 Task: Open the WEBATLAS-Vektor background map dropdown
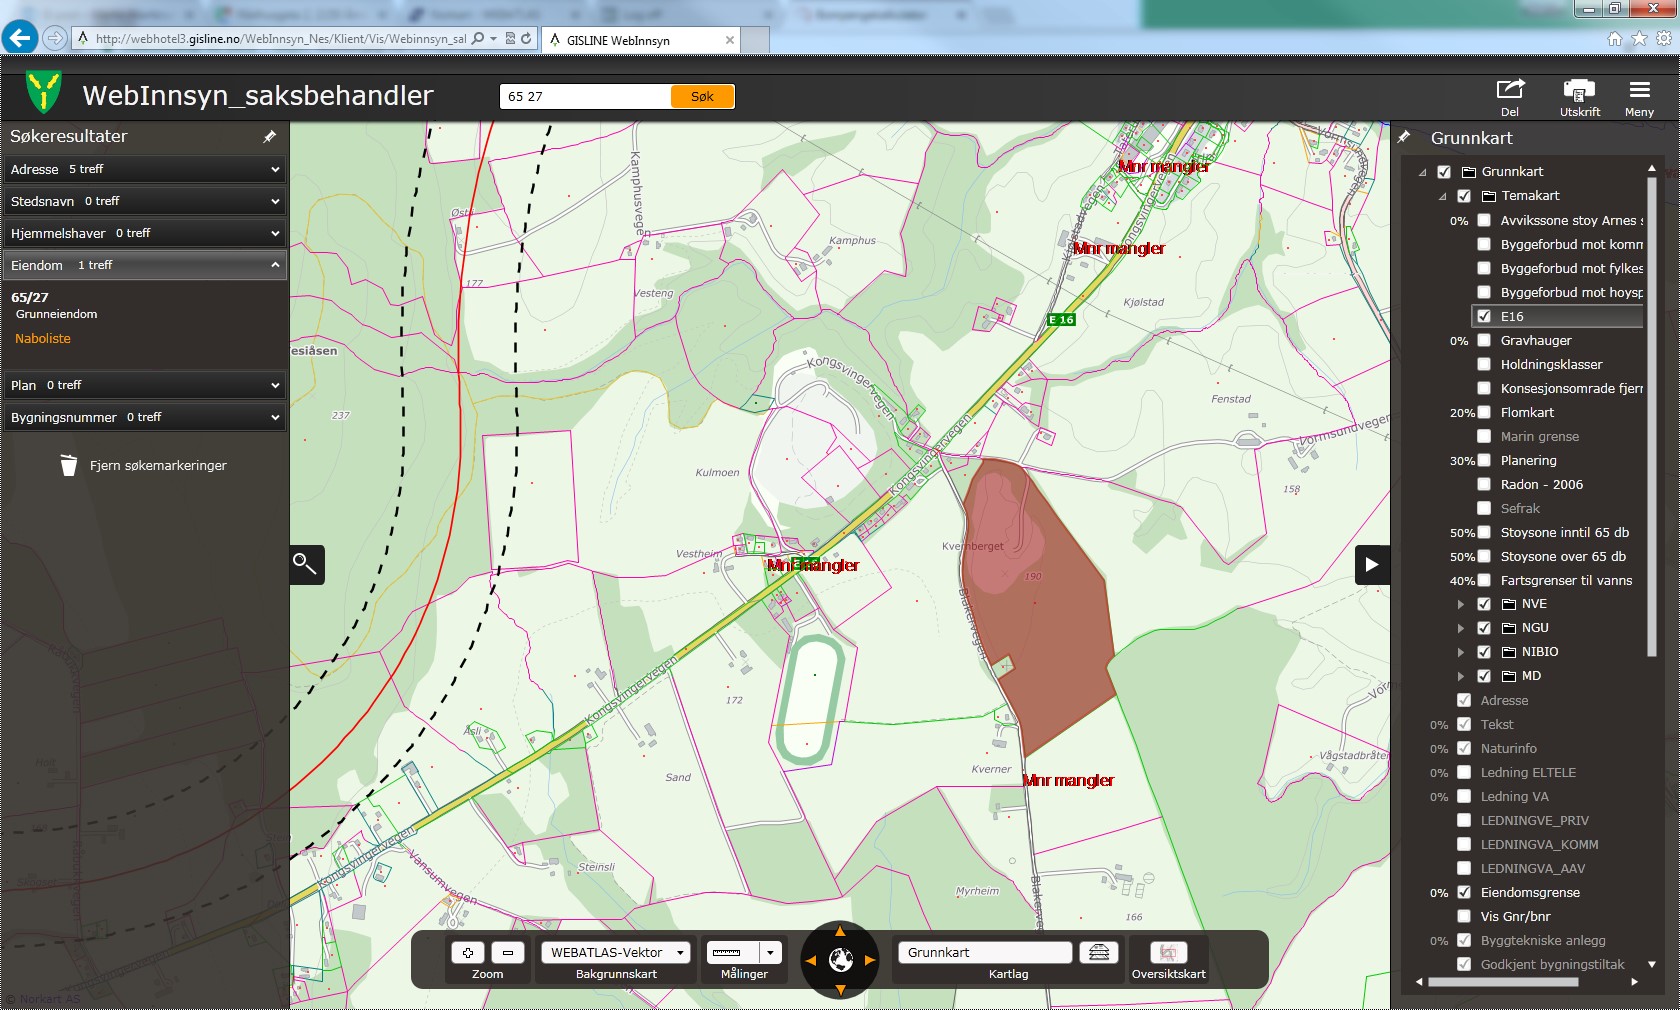tap(615, 952)
